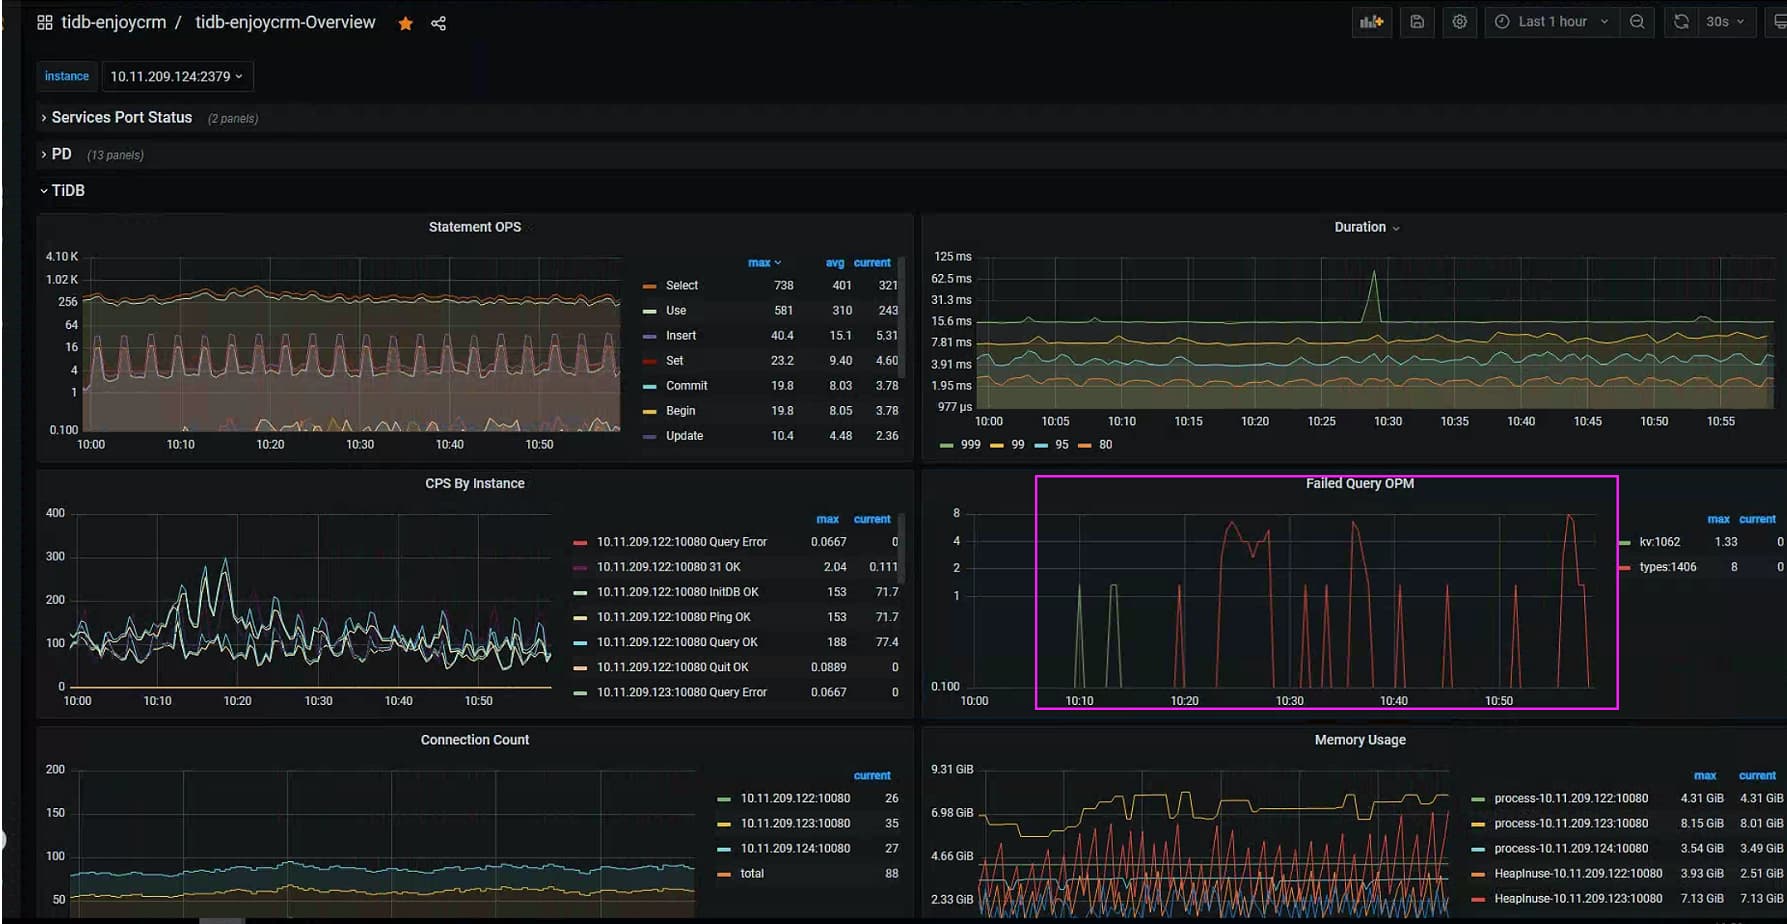The width and height of the screenshot is (1787, 924).
Task: Refresh the dashboard with the refresh icon
Action: coord(1681,22)
